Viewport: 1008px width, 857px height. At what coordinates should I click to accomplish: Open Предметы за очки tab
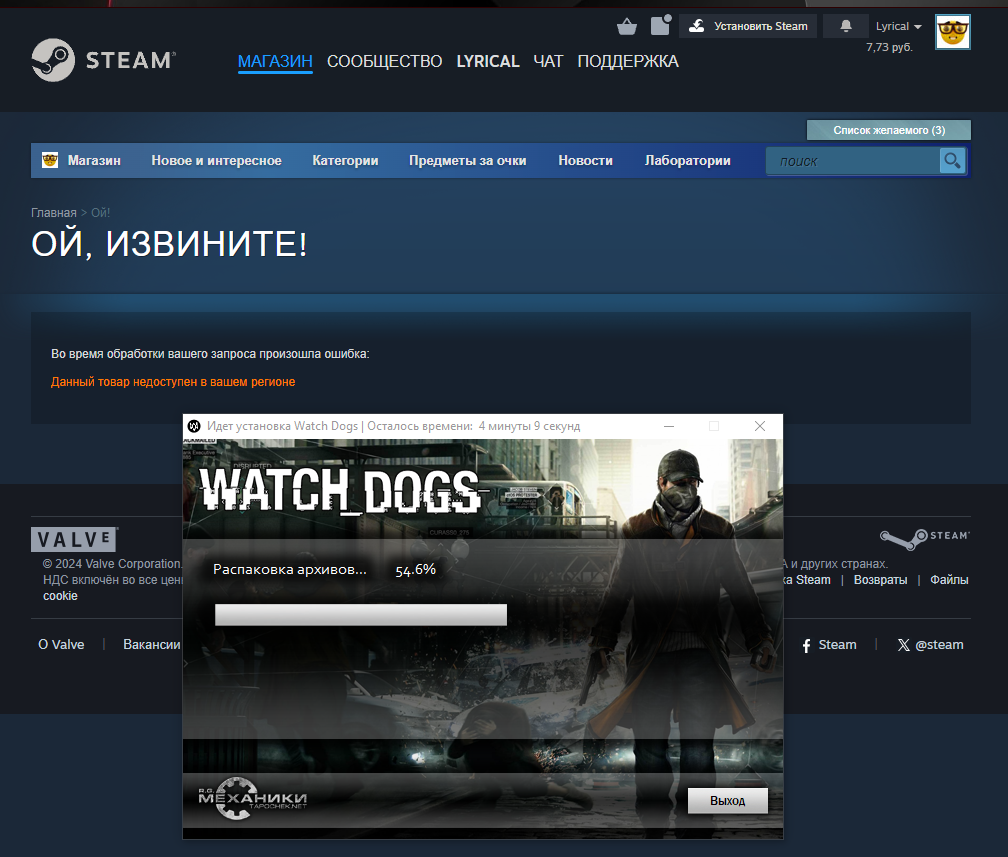[468, 161]
